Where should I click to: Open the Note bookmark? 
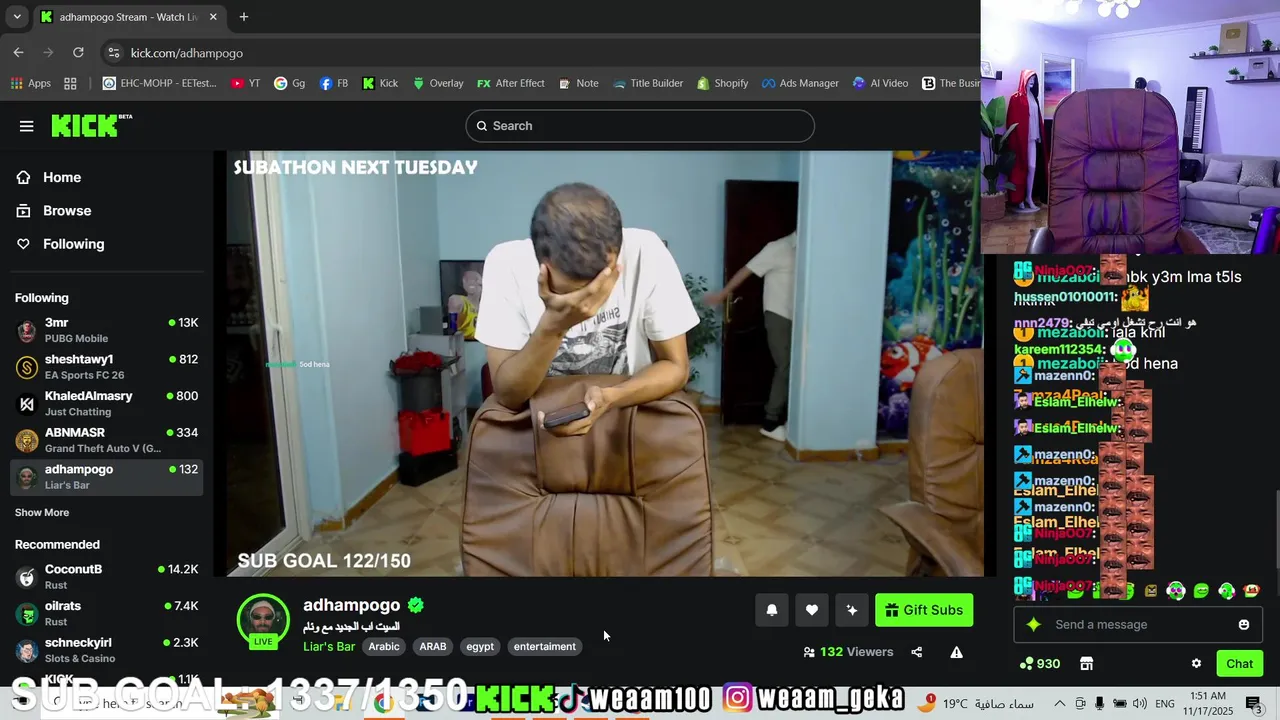[x=579, y=83]
